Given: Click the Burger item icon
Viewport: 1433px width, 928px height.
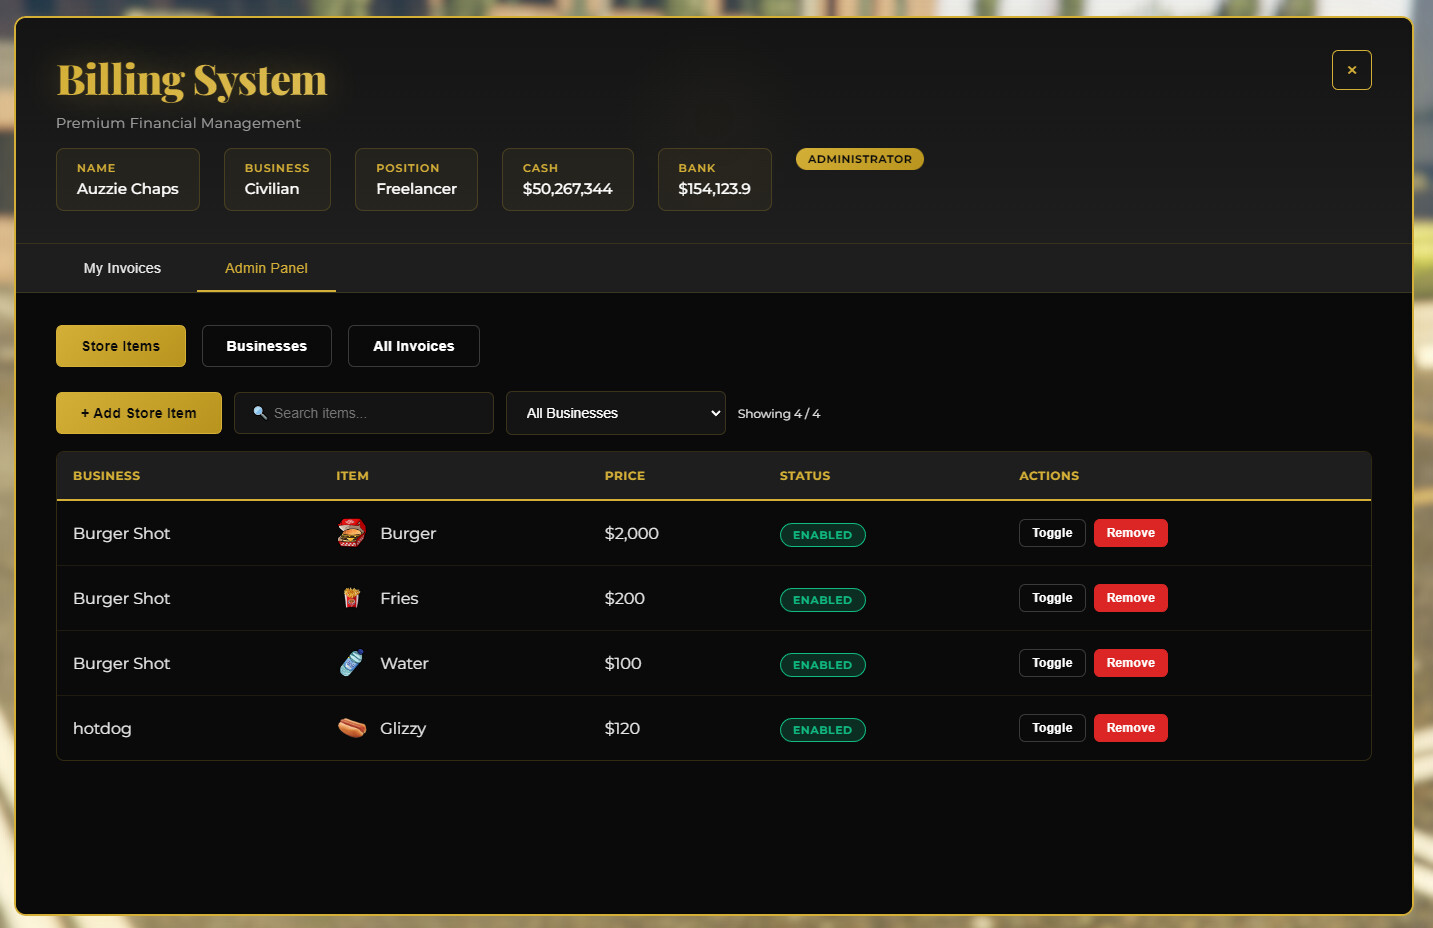Looking at the screenshot, I should click(351, 533).
